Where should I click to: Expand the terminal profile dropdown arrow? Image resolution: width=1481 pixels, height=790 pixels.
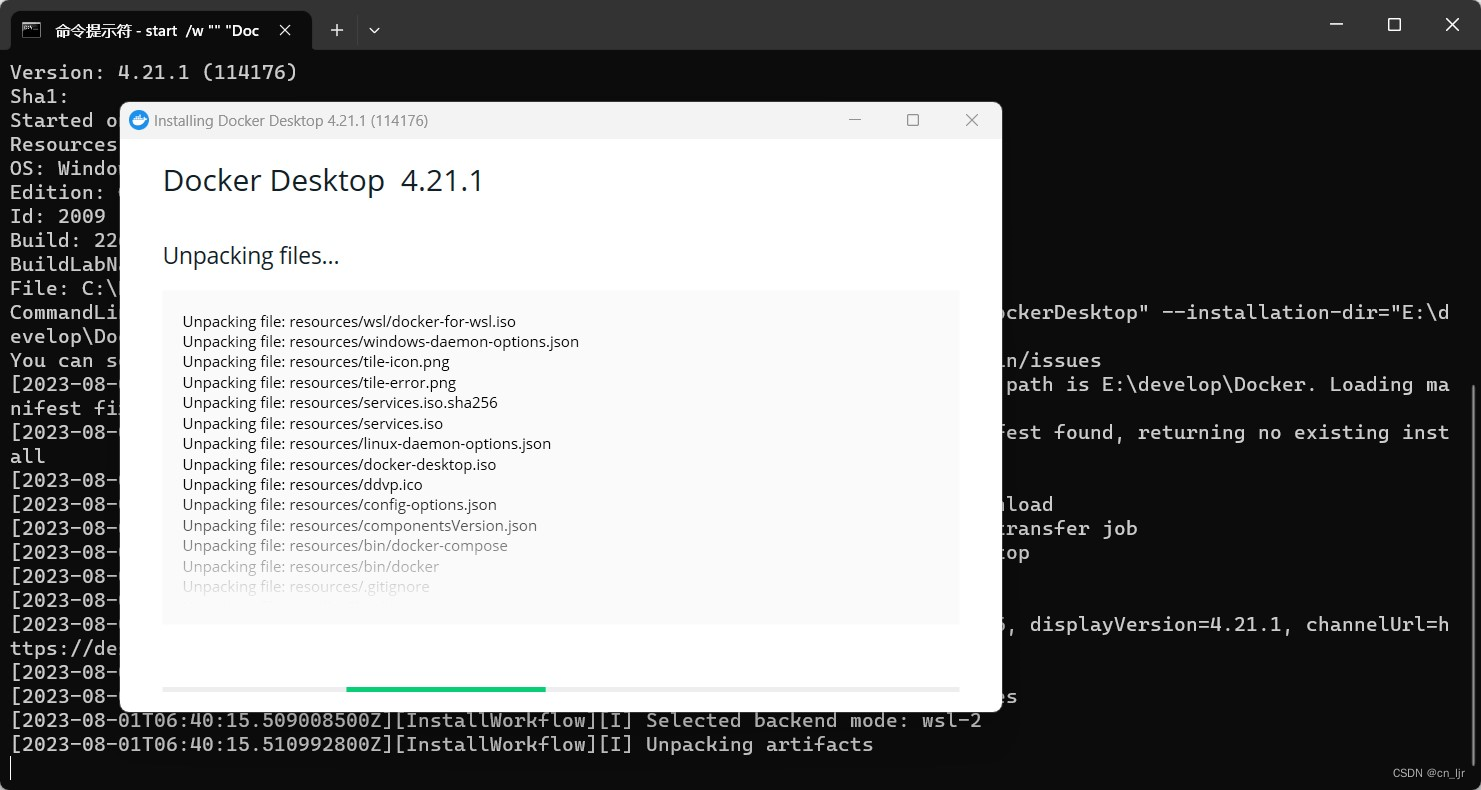click(374, 30)
